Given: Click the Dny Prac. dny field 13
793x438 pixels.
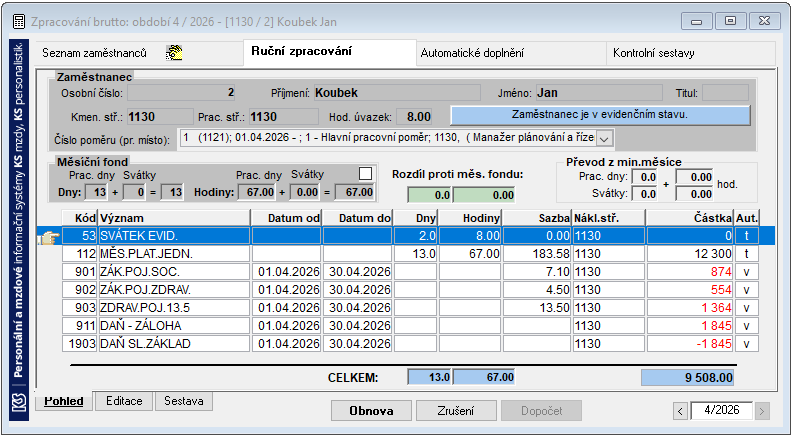Looking at the screenshot, I should 96,192.
